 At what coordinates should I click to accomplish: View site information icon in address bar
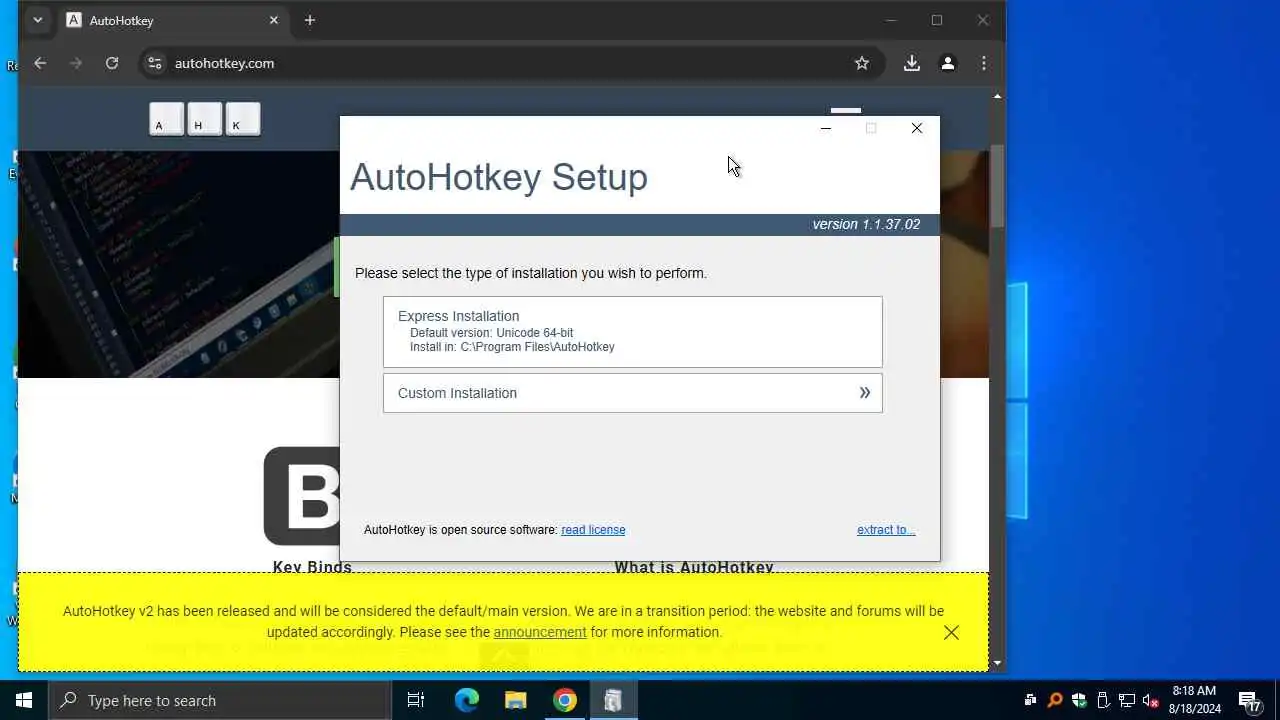pos(154,63)
